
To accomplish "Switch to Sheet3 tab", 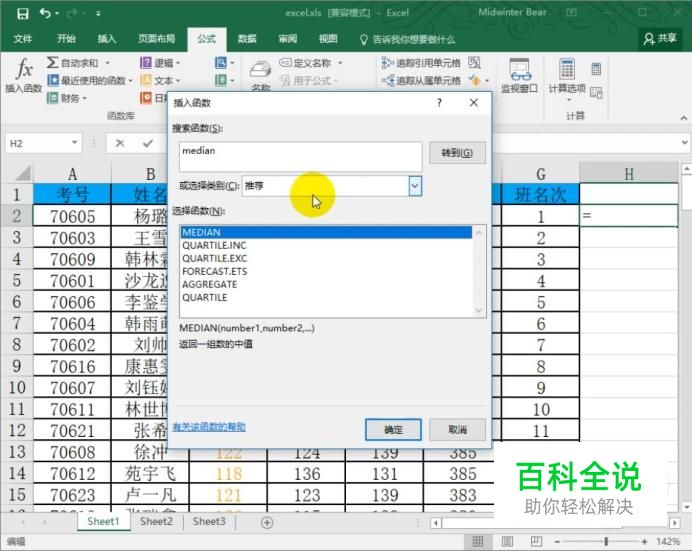I will click(x=209, y=521).
